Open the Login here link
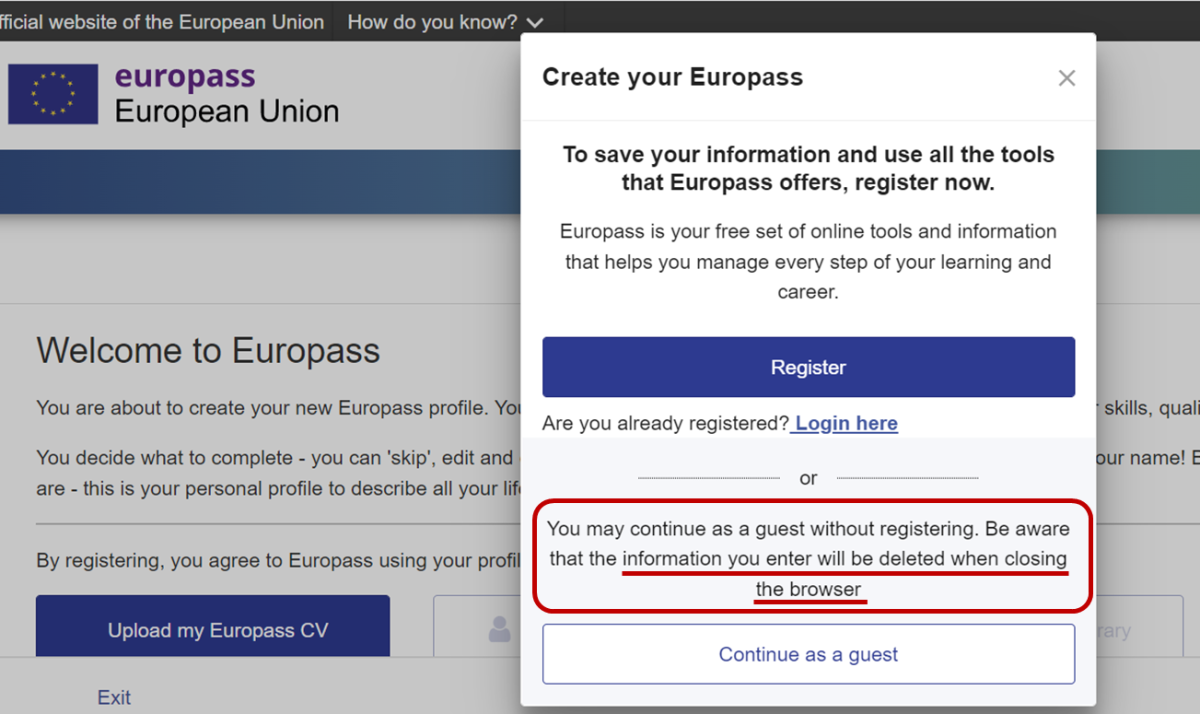 click(845, 423)
